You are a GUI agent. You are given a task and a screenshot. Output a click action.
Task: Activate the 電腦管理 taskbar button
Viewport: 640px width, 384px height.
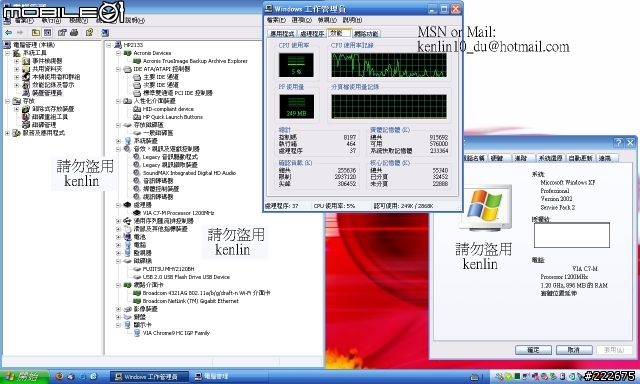pos(230,377)
